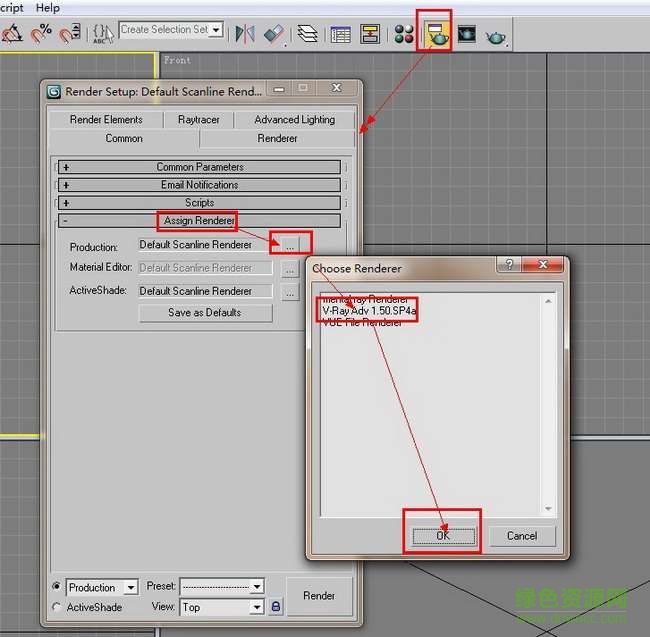Open the Layer Manager icon
Screen dimensions: 650x637
308,35
